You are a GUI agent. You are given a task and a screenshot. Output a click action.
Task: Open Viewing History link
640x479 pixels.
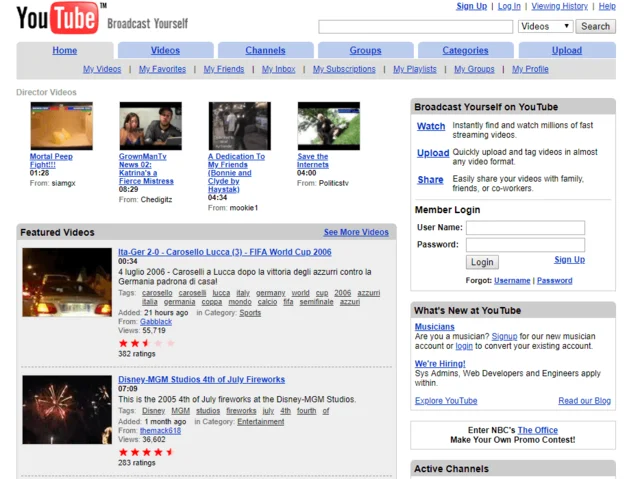[559, 6]
